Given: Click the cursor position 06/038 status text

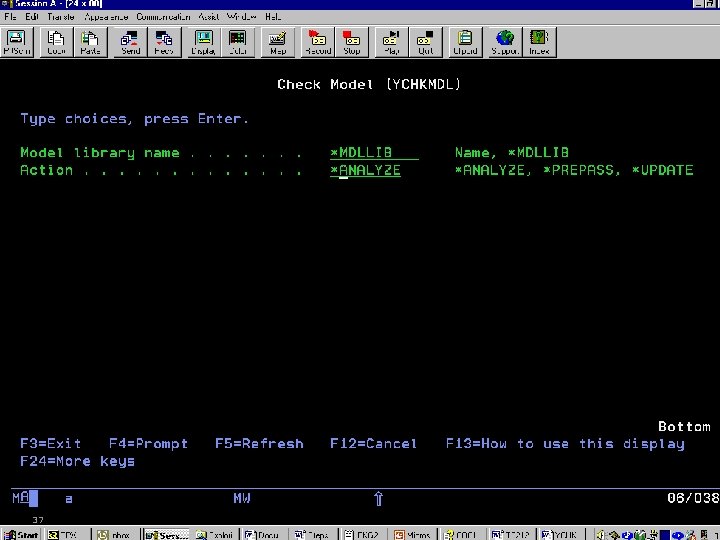Looking at the screenshot, I should tap(693, 498).
